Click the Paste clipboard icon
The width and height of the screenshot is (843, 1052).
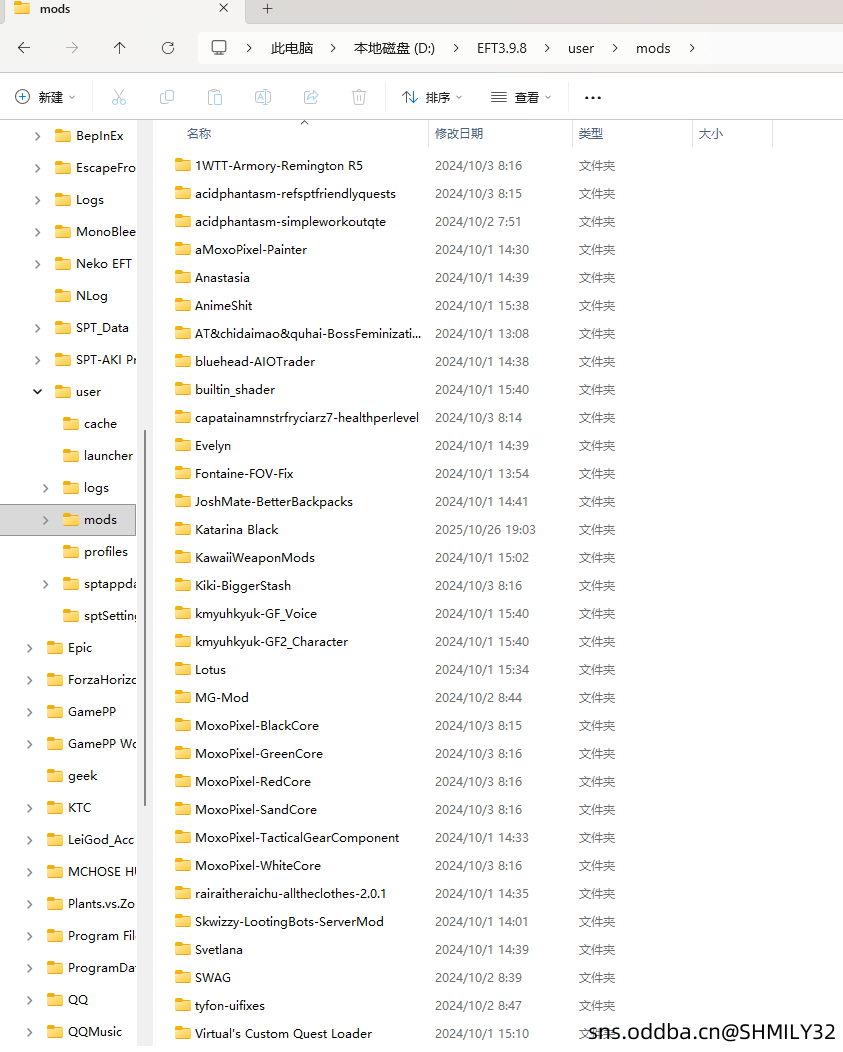point(215,97)
